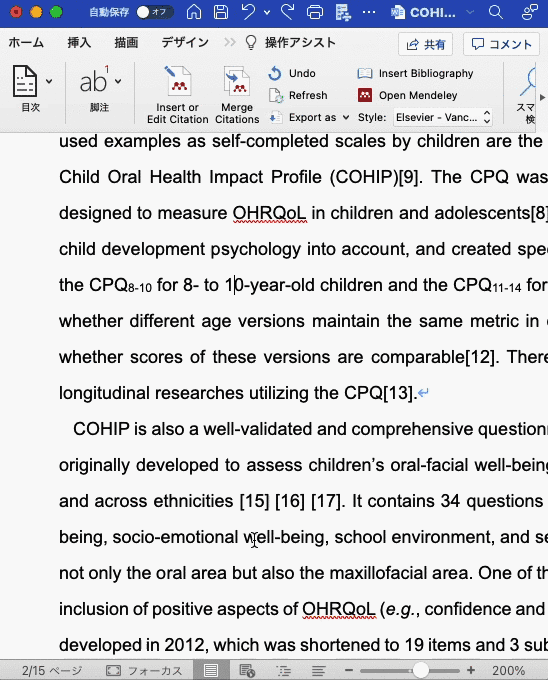Click the zoom in plus button
This screenshot has width=548, height=680.
pyautogui.click(x=471, y=670)
